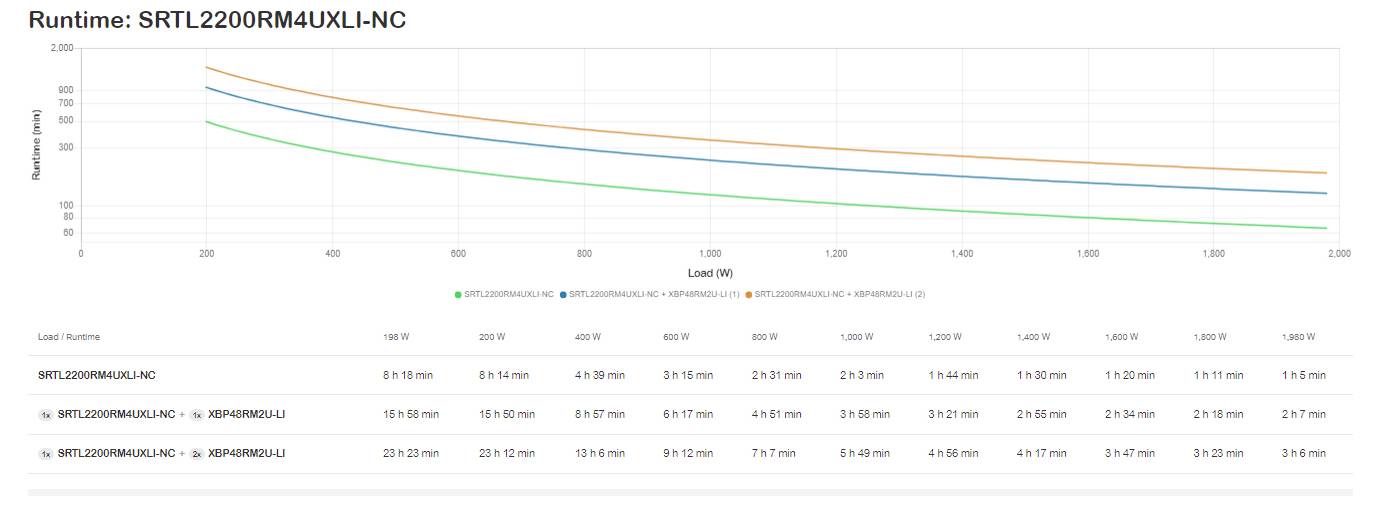Click the '13 h 6 min' cell

pyautogui.click(x=600, y=453)
